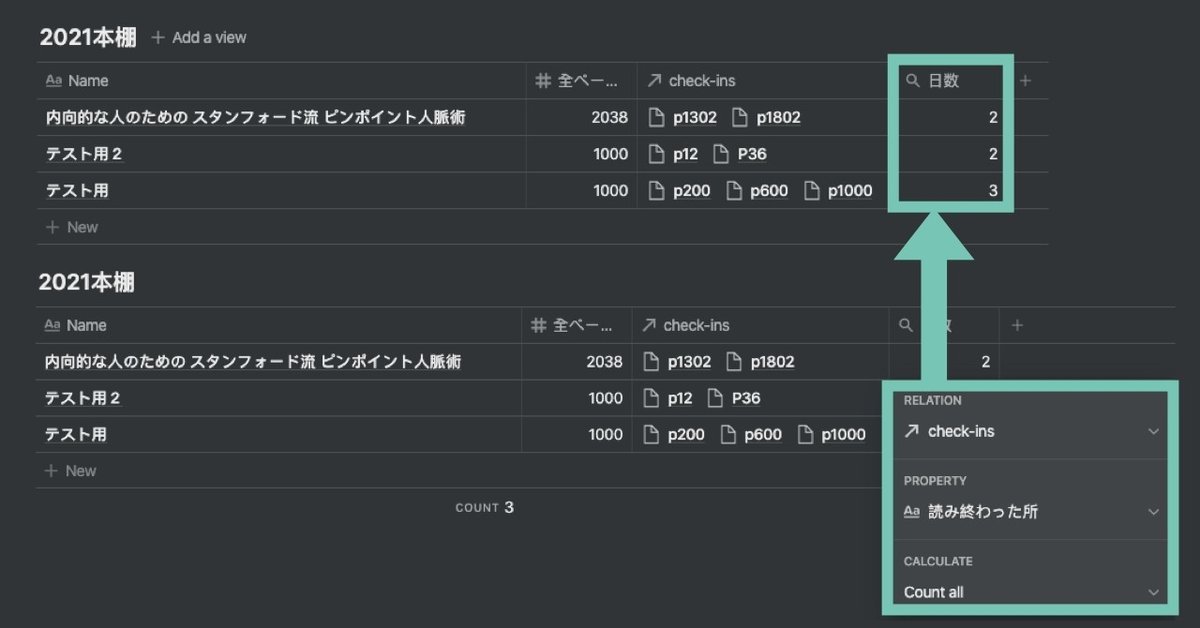
Task: Click the page icon next to p200 in bottom table
Action: 651,435
